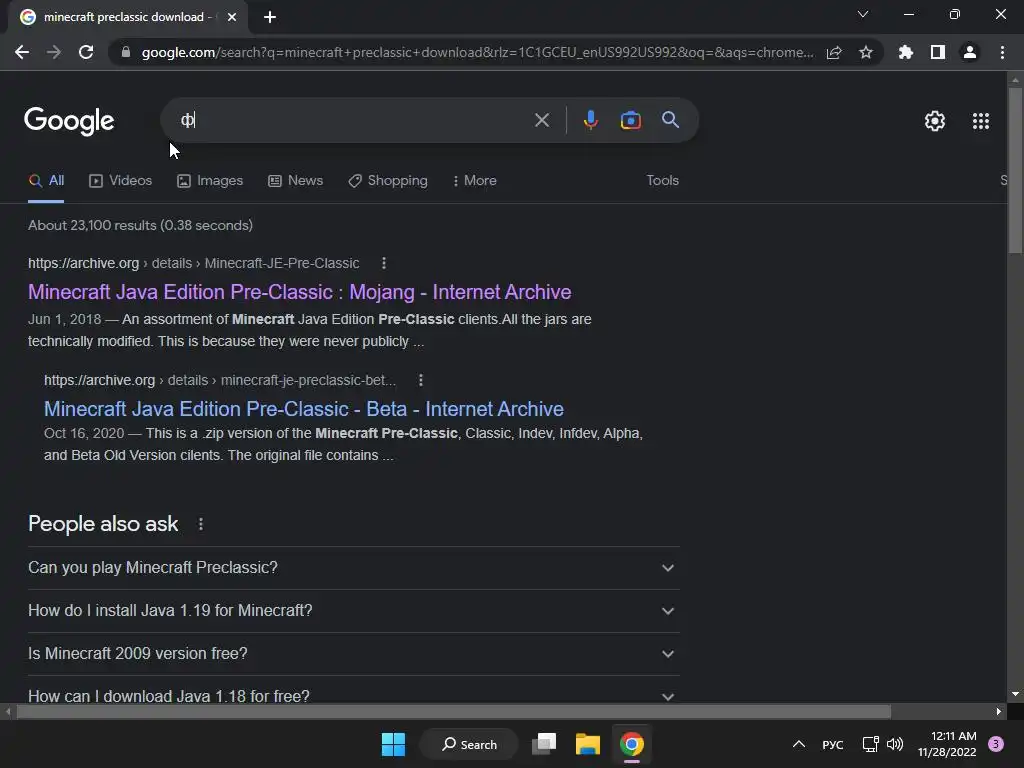Expand "Is Minecraft 2009 version free?"

pyautogui.click(x=353, y=654)
